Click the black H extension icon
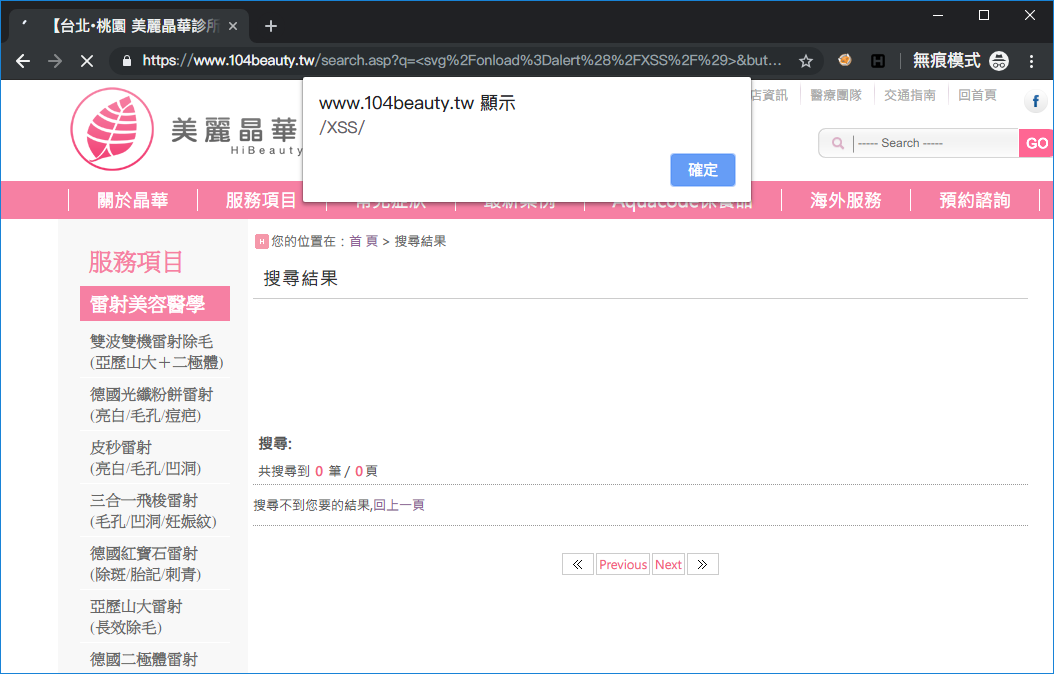 [878, 61]
